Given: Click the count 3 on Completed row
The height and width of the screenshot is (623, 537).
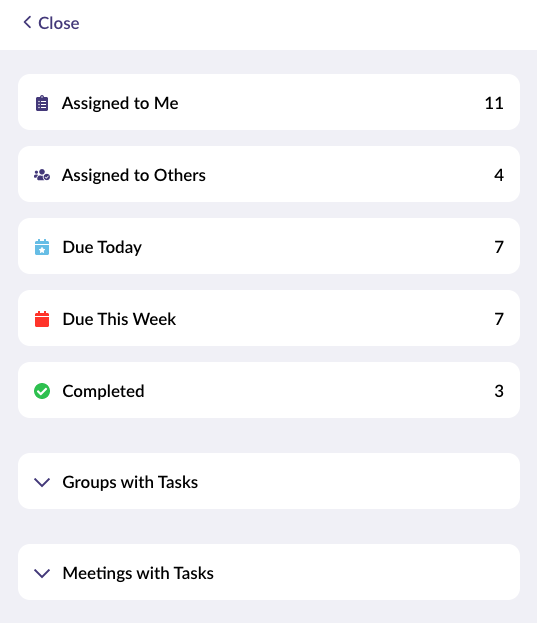Looking at the screenshot, I should point(499,391).
